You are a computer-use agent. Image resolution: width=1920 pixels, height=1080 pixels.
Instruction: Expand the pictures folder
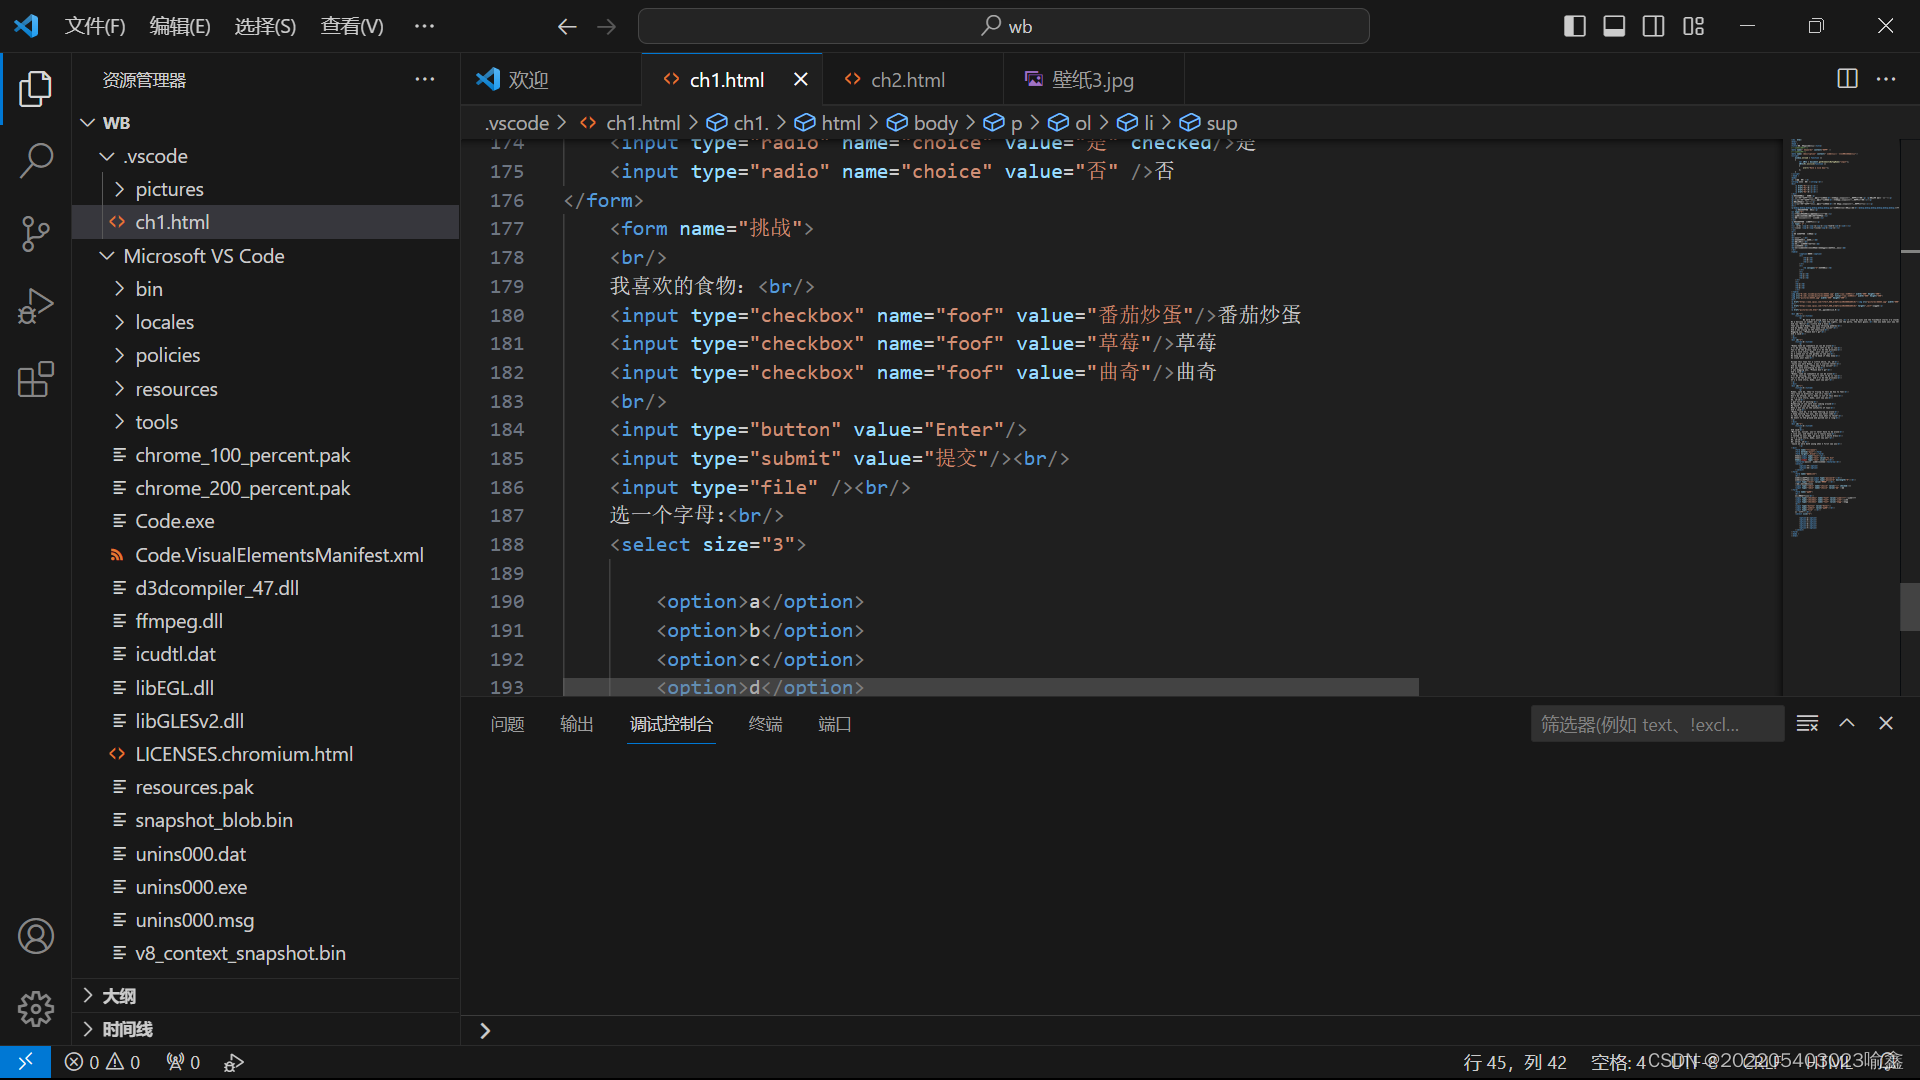(x=169, y=189)
